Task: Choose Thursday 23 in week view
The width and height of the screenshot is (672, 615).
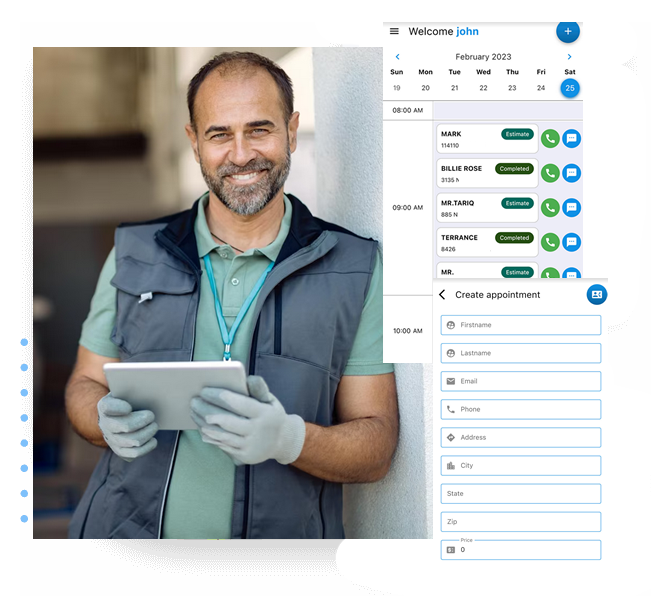Action: point(512,88)
